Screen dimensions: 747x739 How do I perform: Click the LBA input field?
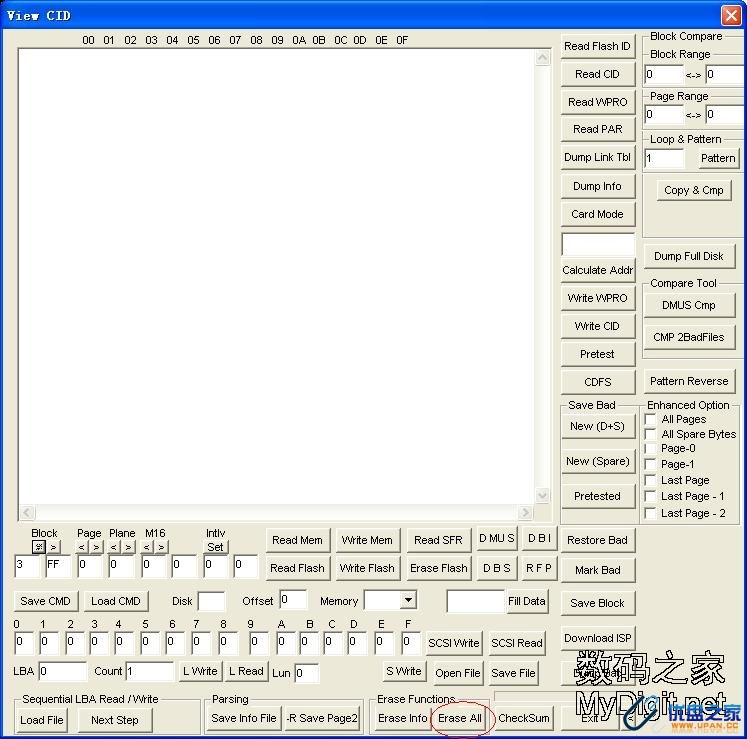[62, 671]
